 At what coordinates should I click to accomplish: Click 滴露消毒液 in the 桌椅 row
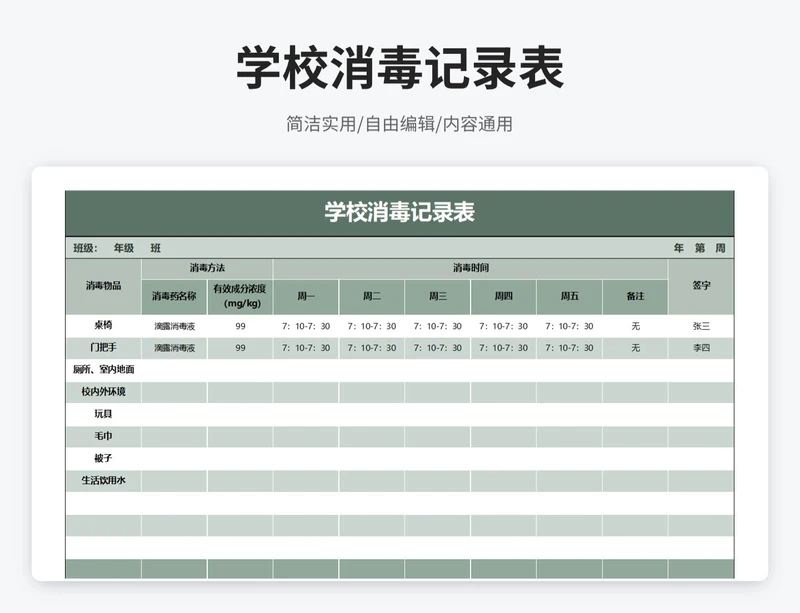pos(174,326)
